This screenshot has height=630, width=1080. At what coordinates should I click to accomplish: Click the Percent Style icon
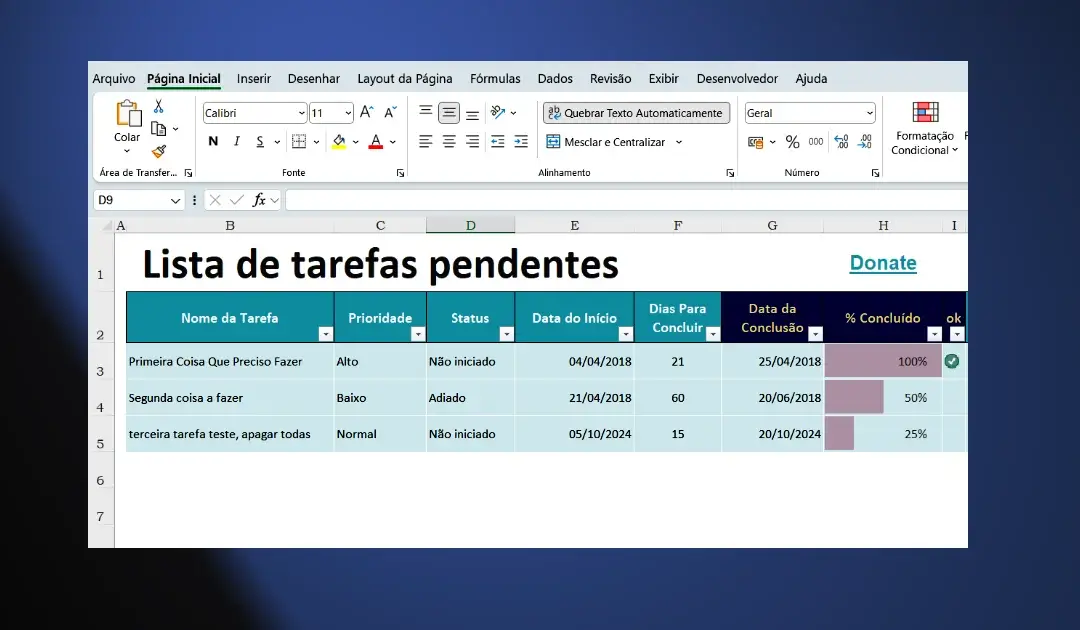[792, 142]
